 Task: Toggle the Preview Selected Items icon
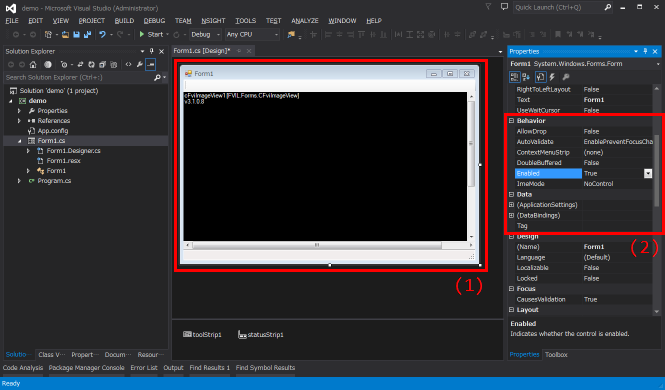(151, 64)
